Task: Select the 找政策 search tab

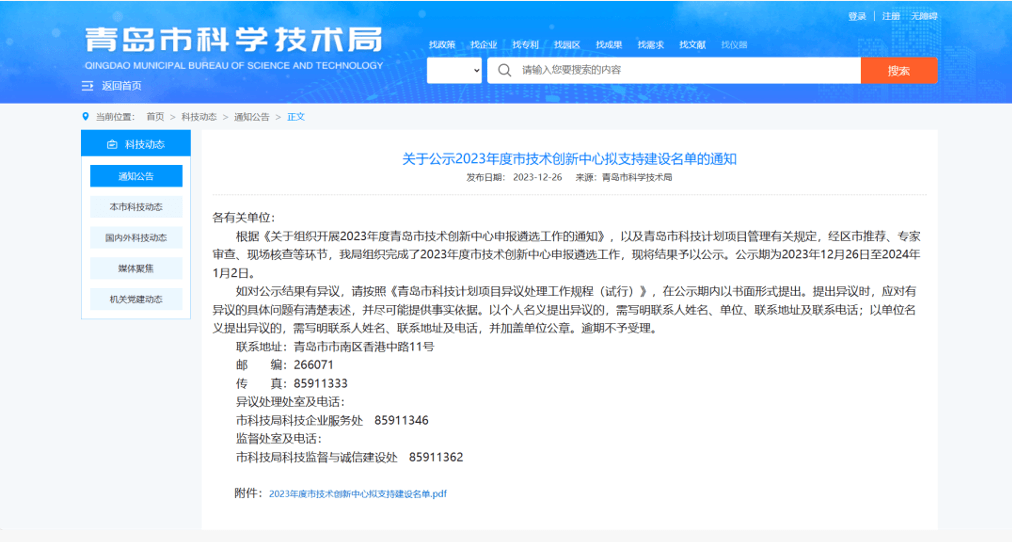Action: (x=442, y=45)
